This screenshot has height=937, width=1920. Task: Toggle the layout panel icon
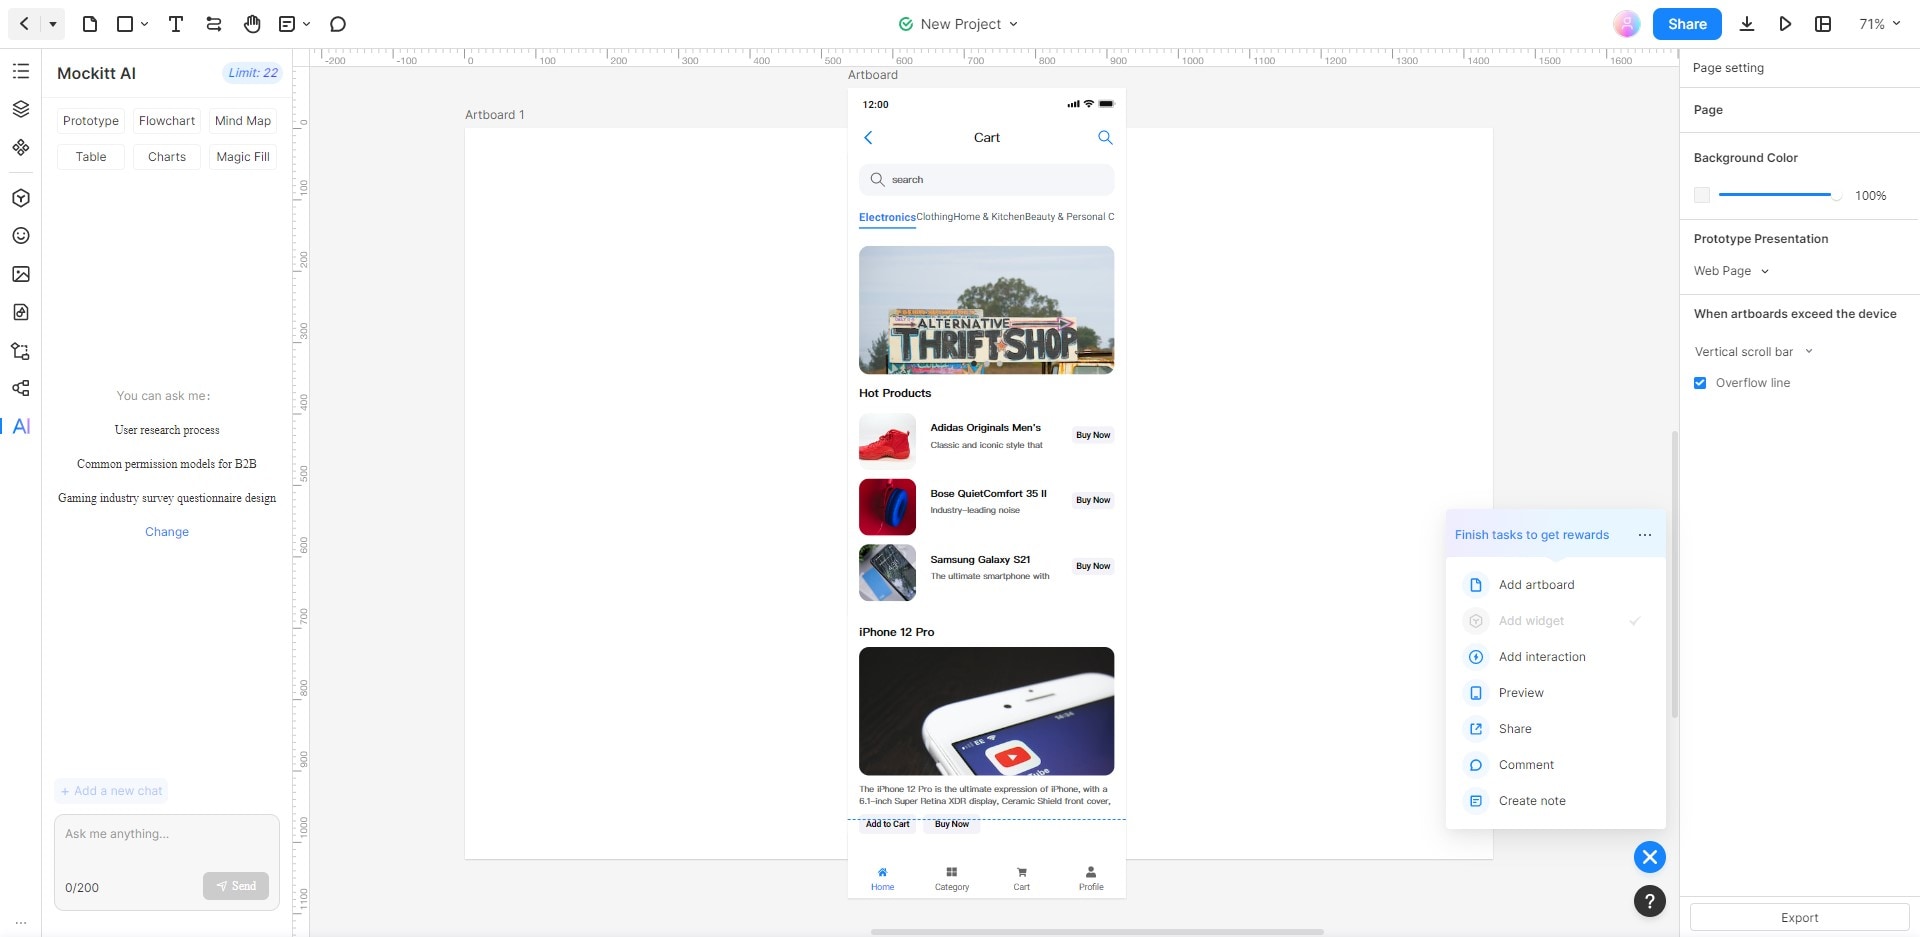click(x=1823, y=24)
